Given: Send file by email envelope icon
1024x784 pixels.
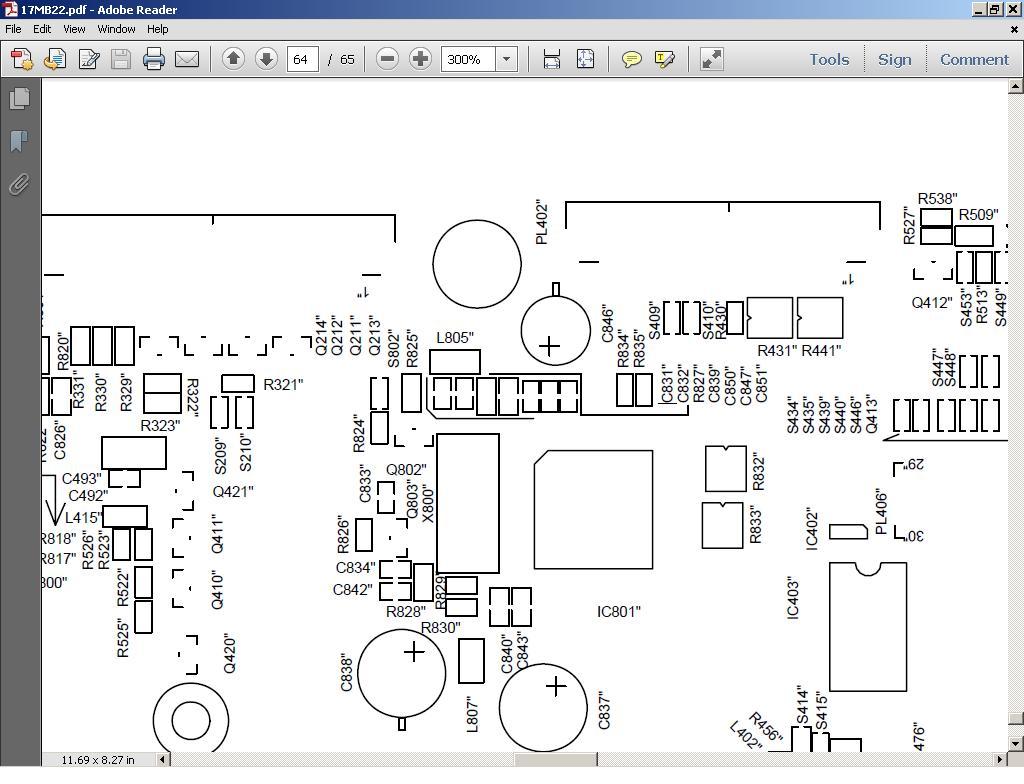Looking at the screenshot, I should point(187,59).
